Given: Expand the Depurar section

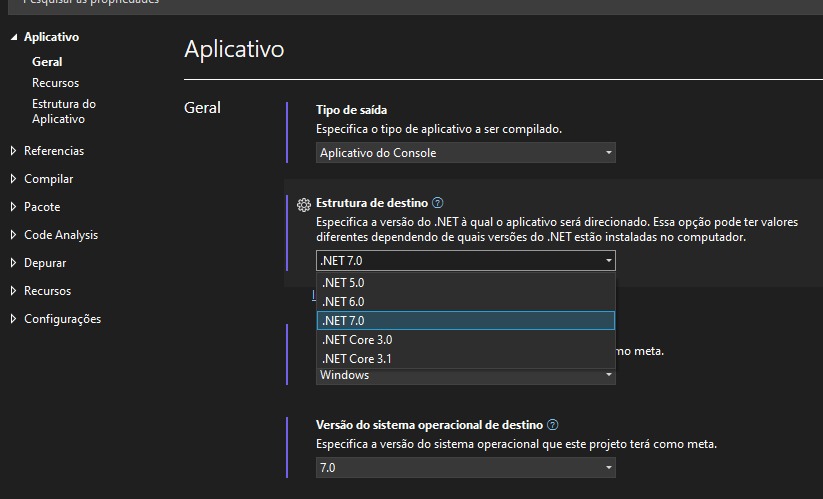Looking at the screenshot, I should point(14,262).
